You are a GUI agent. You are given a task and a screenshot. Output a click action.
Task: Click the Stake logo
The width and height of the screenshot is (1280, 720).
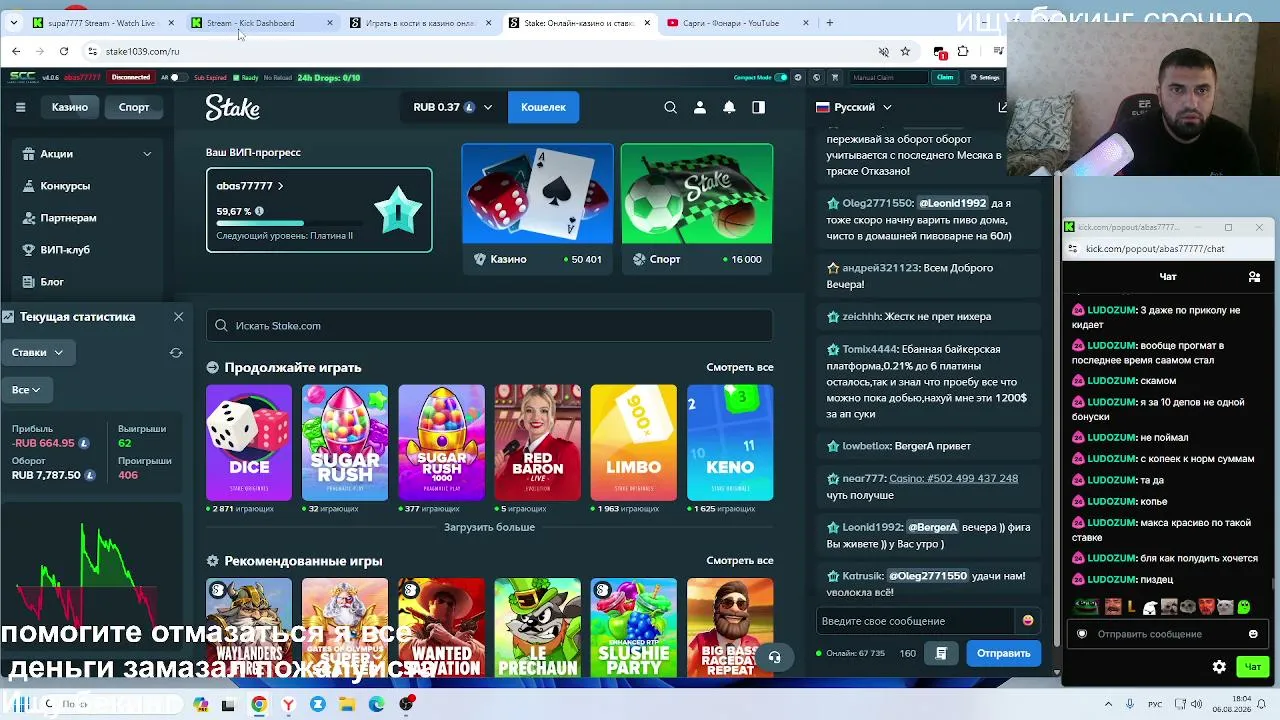tap(233, 107)
